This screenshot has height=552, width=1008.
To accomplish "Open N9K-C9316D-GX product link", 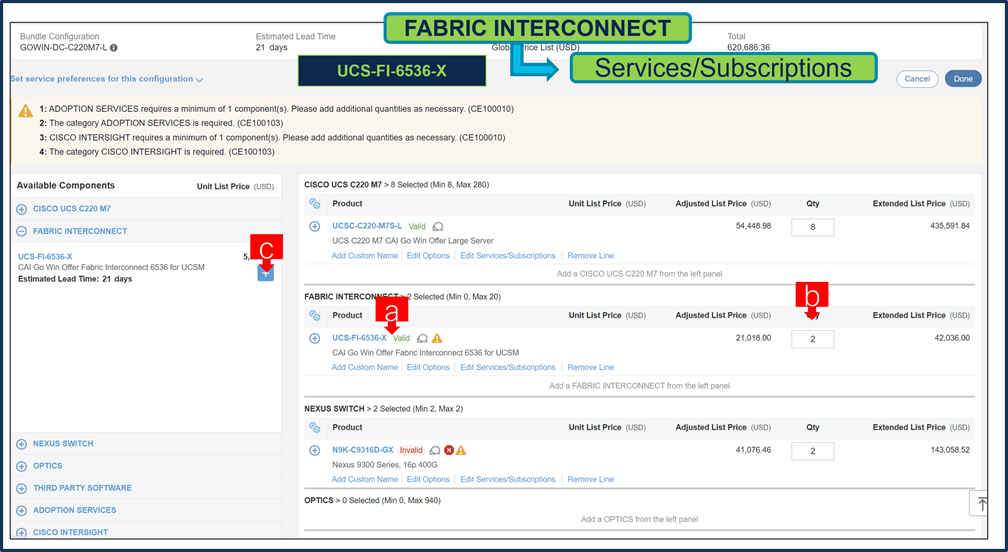I will (363, 450).
